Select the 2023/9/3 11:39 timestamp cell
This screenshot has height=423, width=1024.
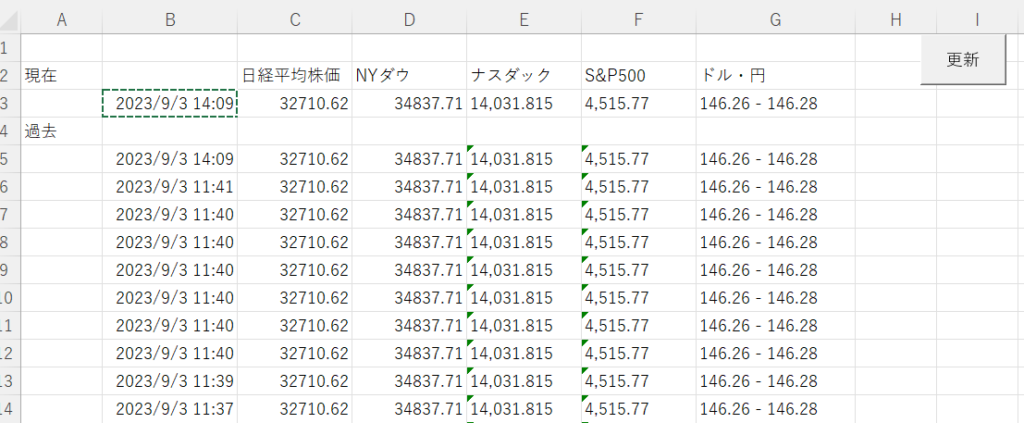170,381
